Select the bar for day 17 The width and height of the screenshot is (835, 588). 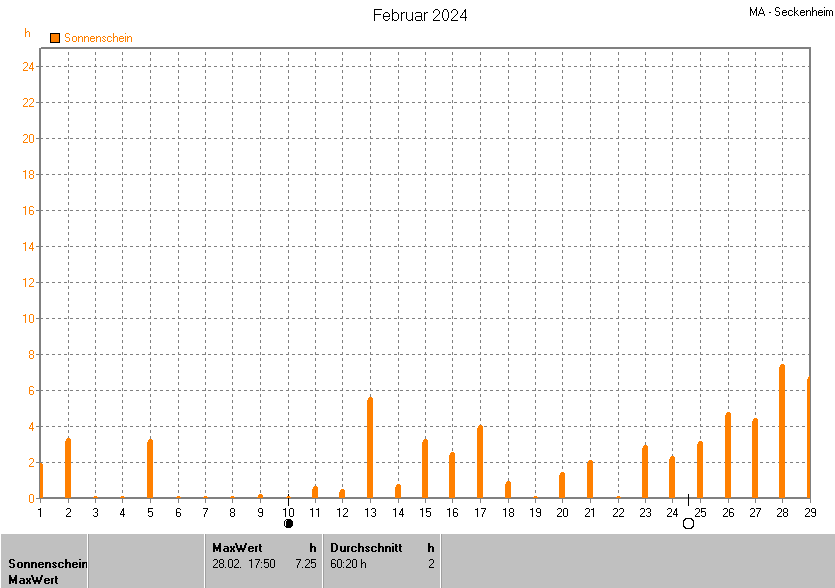(480, 462)
